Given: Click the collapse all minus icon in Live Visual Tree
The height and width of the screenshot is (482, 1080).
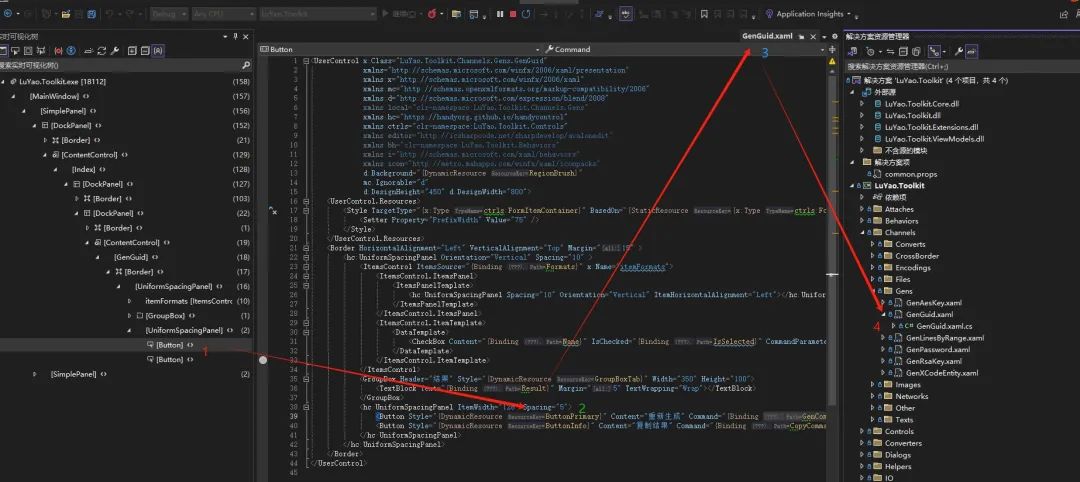Looking at the screenshot, I should (145, 50).
